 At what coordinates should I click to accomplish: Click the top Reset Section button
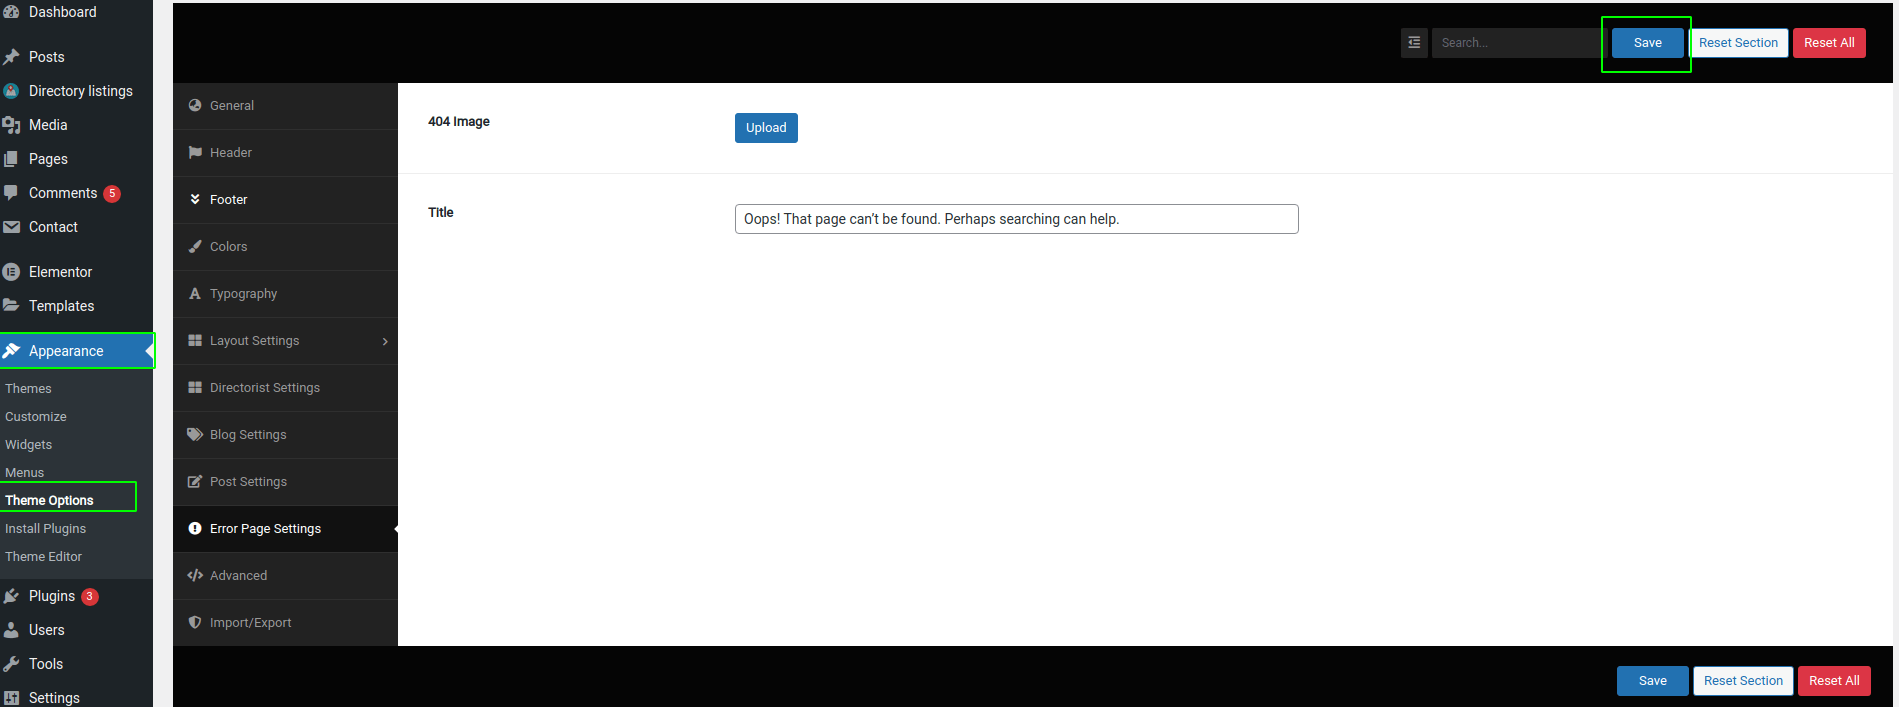[x=1738, y=43]
